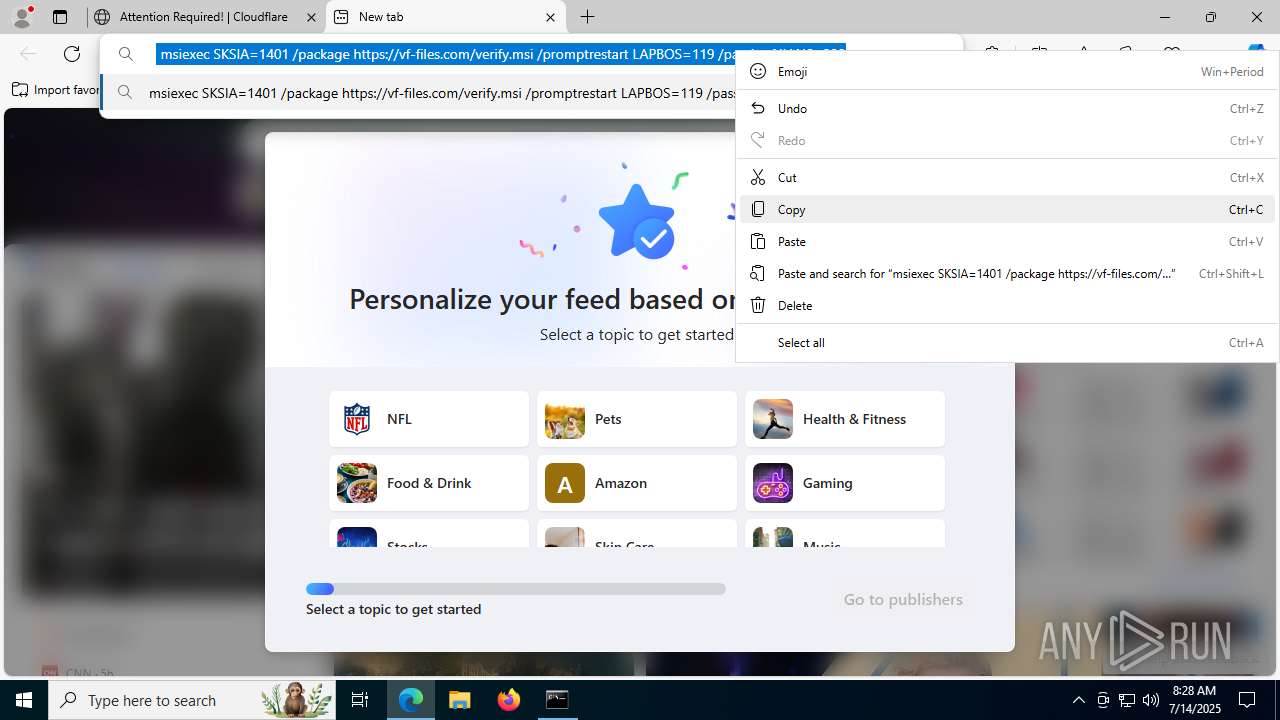Click the volume speaker tray icon
Viewport: 1280px width, 720px height.
(x=1151, y=700)
